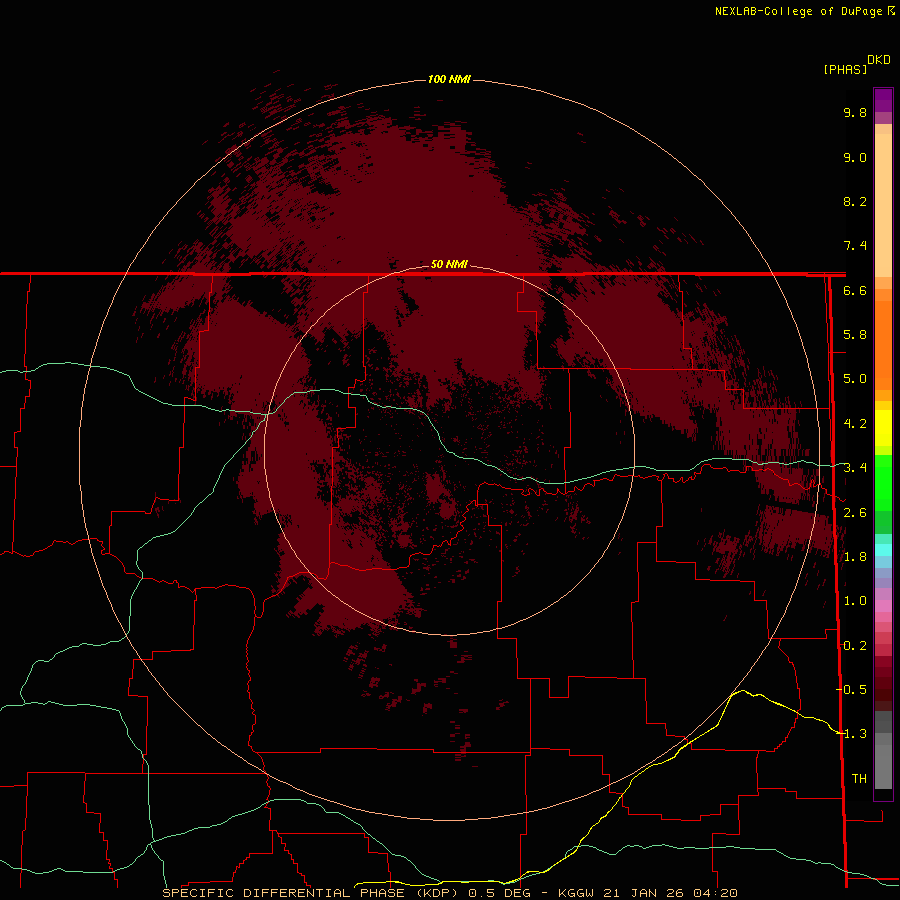This screenshot has width=900, height=900.
Task: Click the -0.5 legend value
Action: (851, 690)
